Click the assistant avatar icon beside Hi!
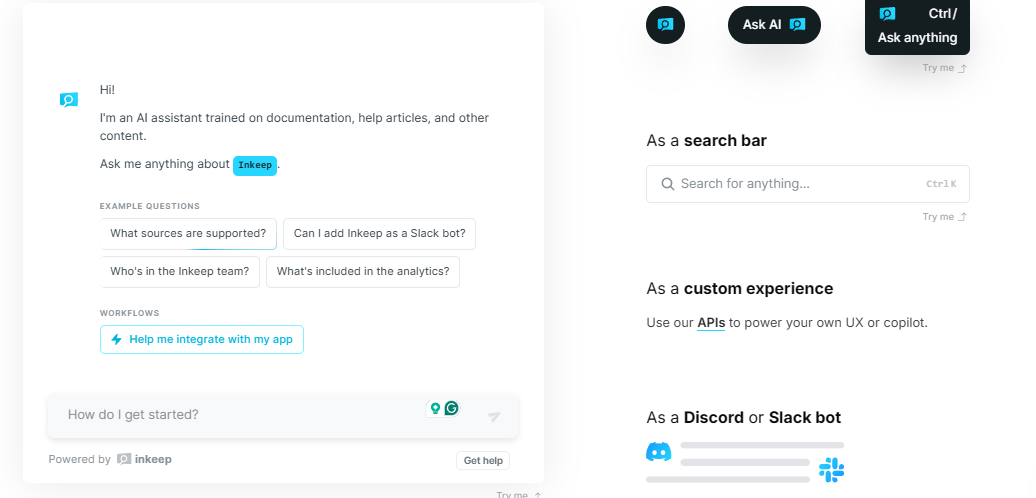 click(68, 99)
